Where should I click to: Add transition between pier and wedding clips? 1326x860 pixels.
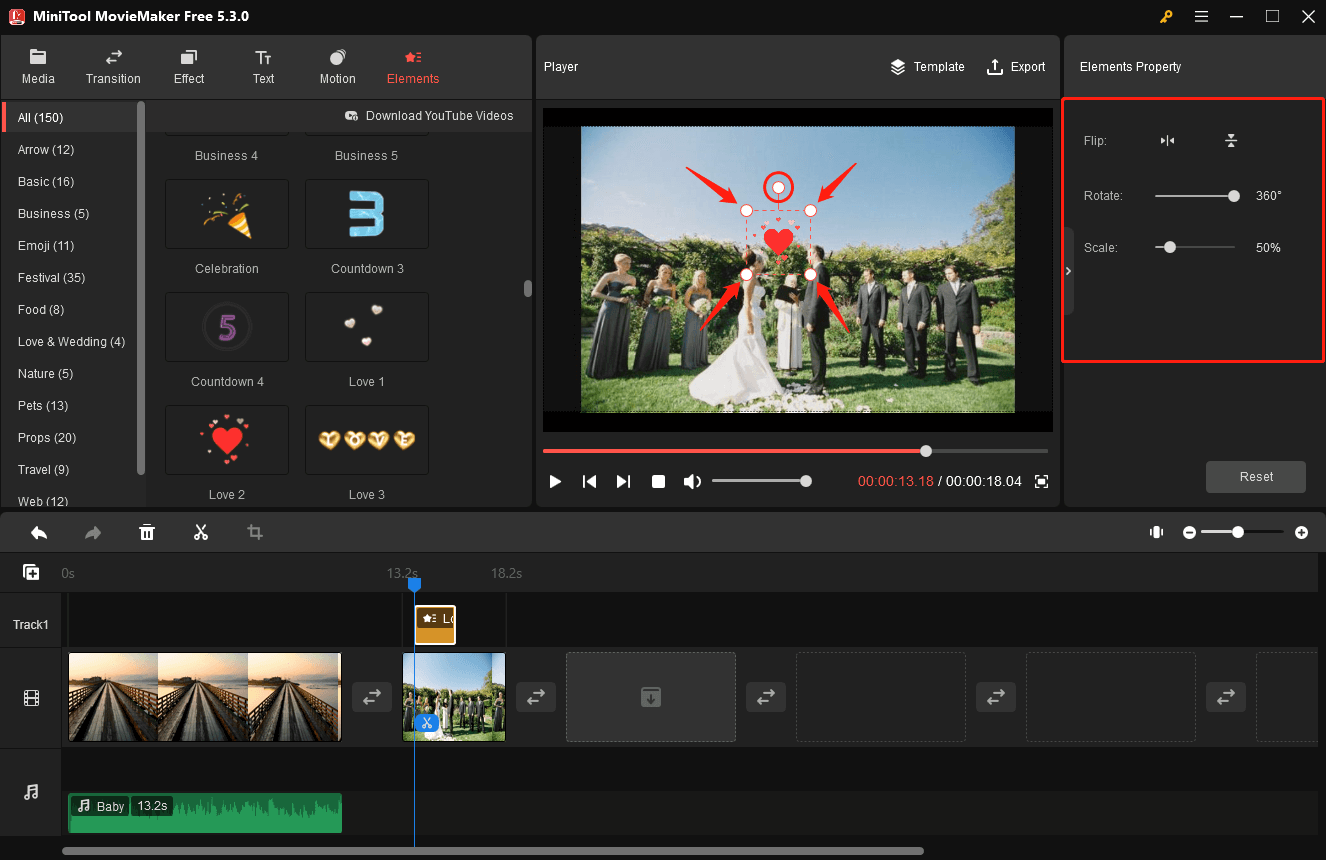371,697
